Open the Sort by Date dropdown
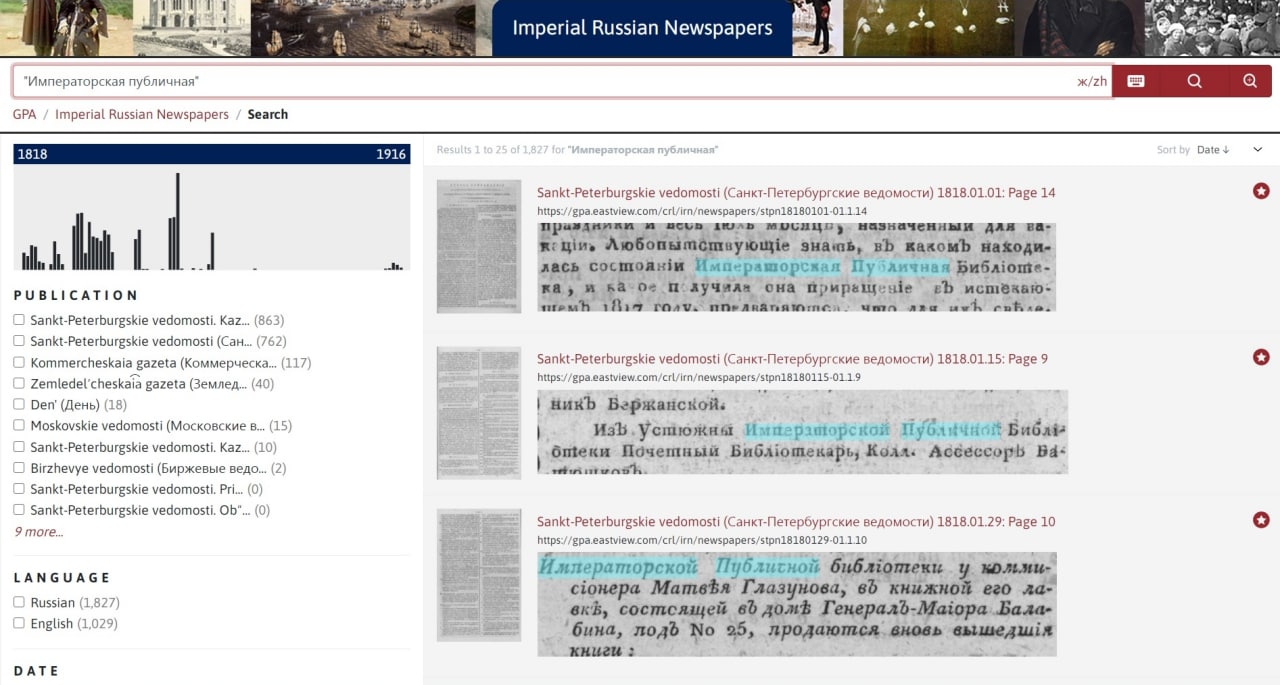The width and height of the screenshot is (1280, 685). click(x=1214, y=150)
